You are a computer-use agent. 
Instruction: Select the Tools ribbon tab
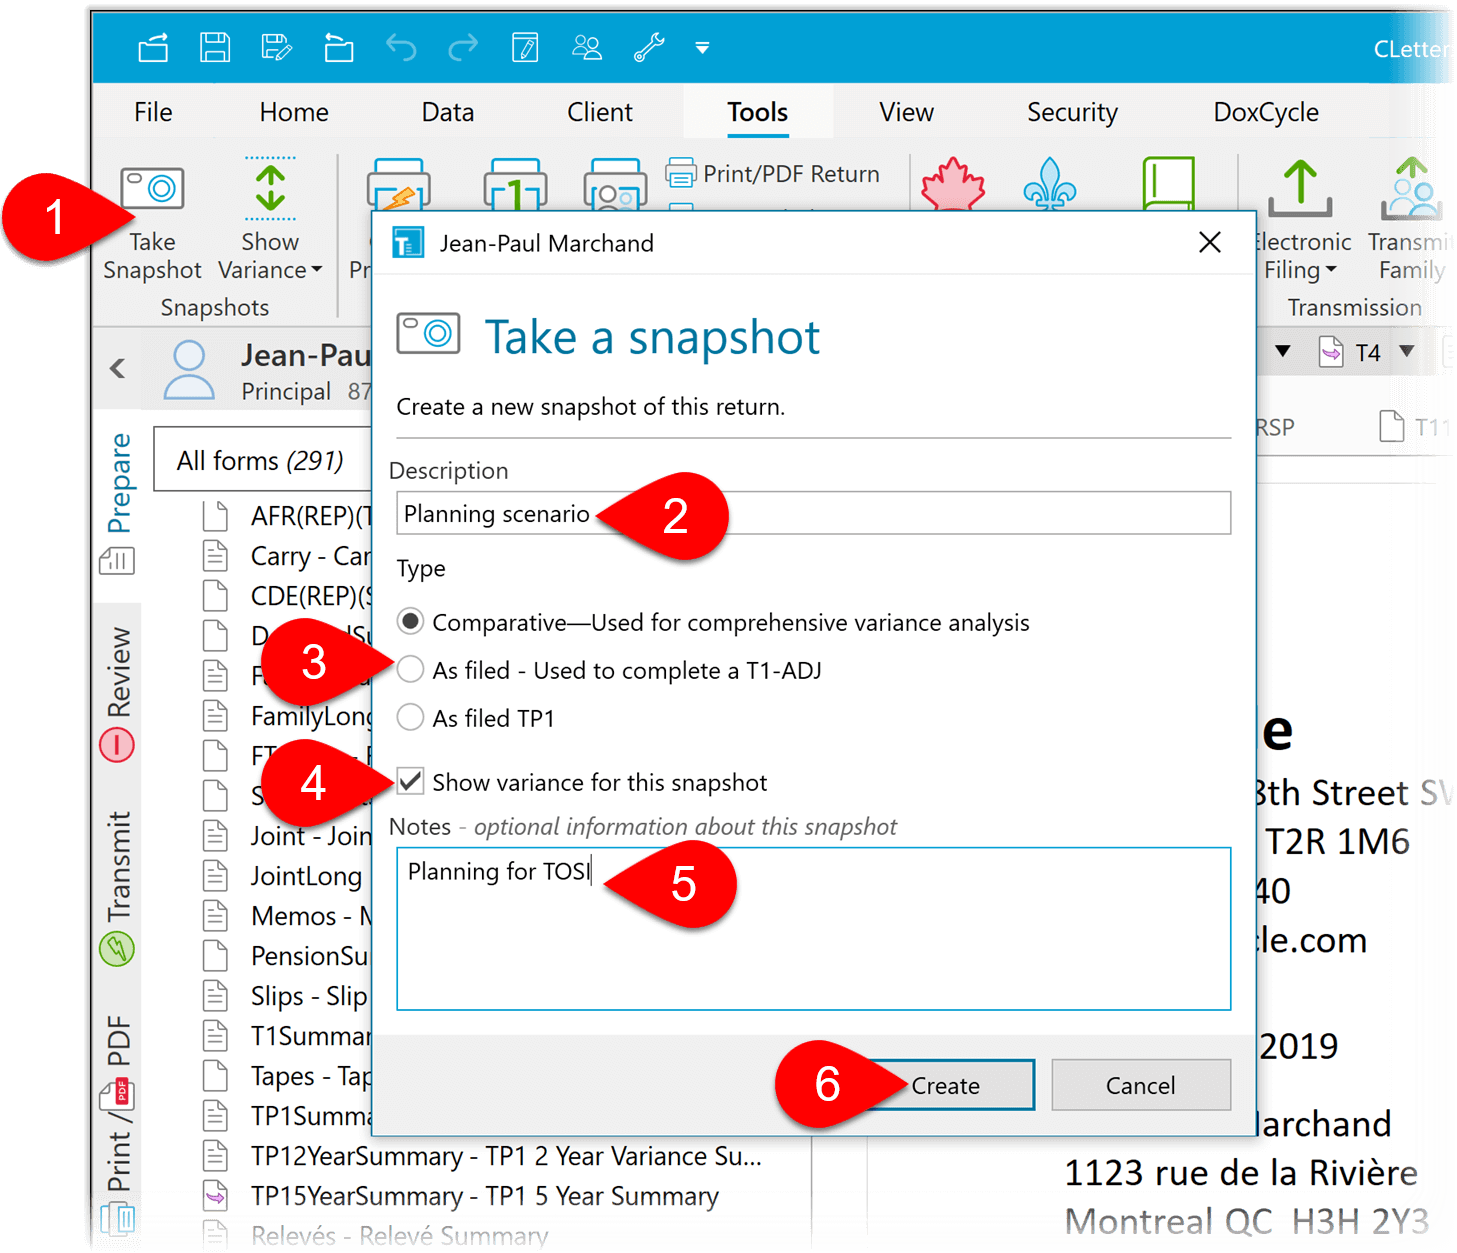pos(757,112)
